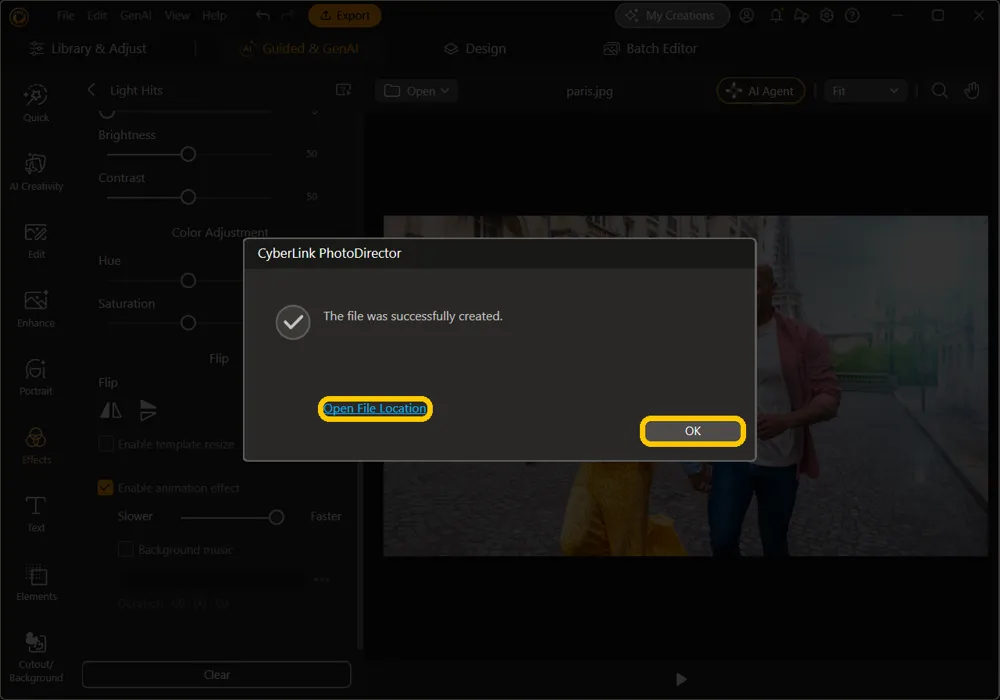Expand the Open folder dropdown
The image size is (1000, 700).
click(416, 91)
